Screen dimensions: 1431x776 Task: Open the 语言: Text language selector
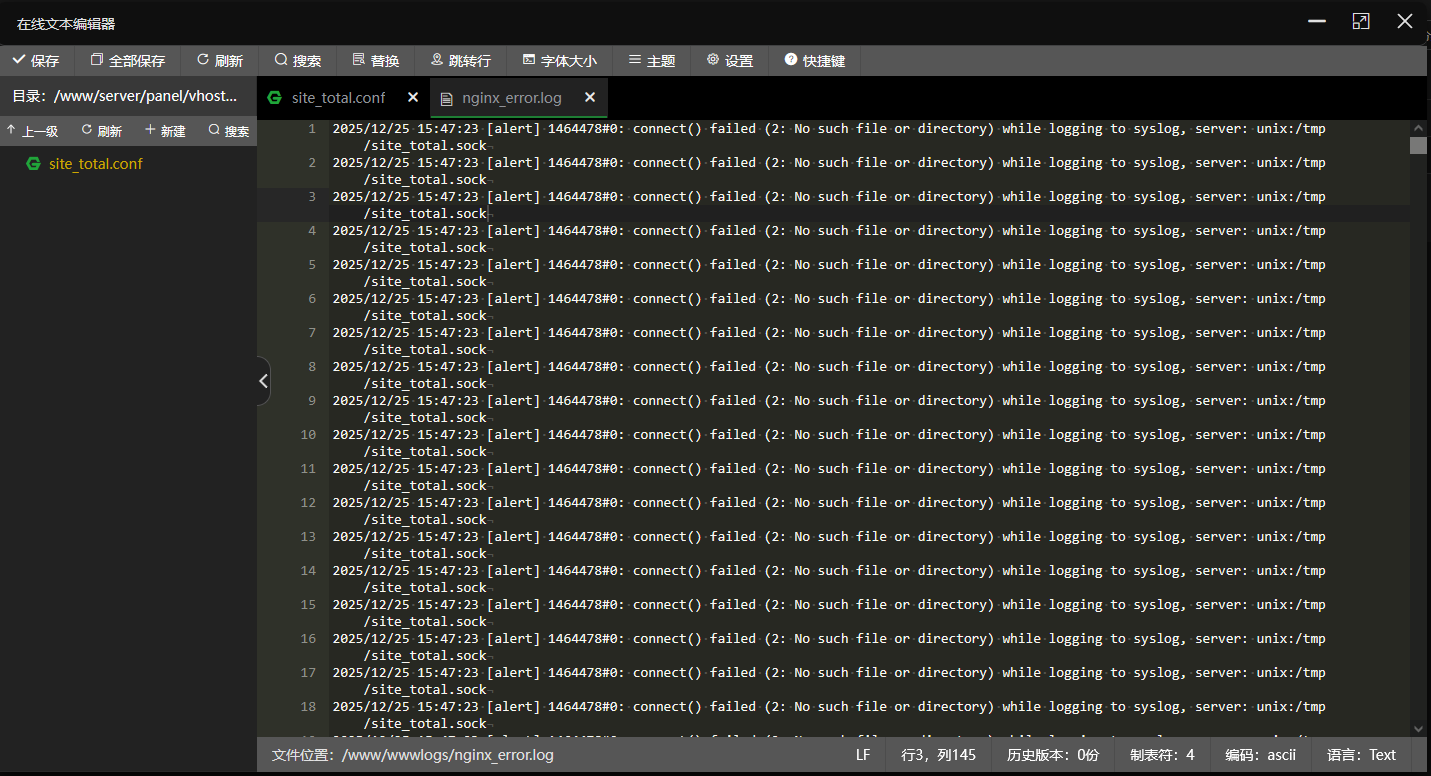tap(1361, 754)
